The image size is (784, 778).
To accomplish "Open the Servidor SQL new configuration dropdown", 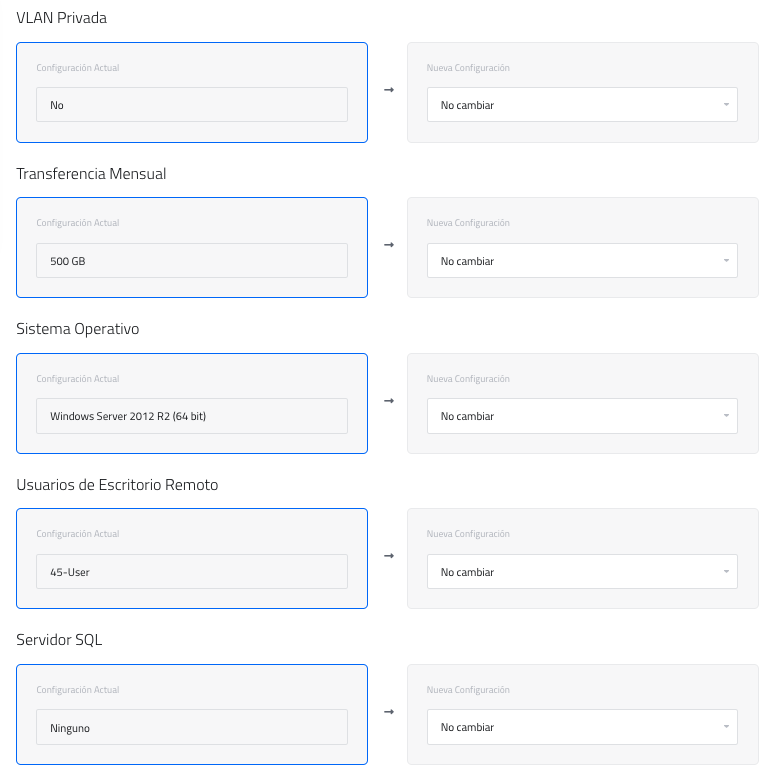I will 582,727.
